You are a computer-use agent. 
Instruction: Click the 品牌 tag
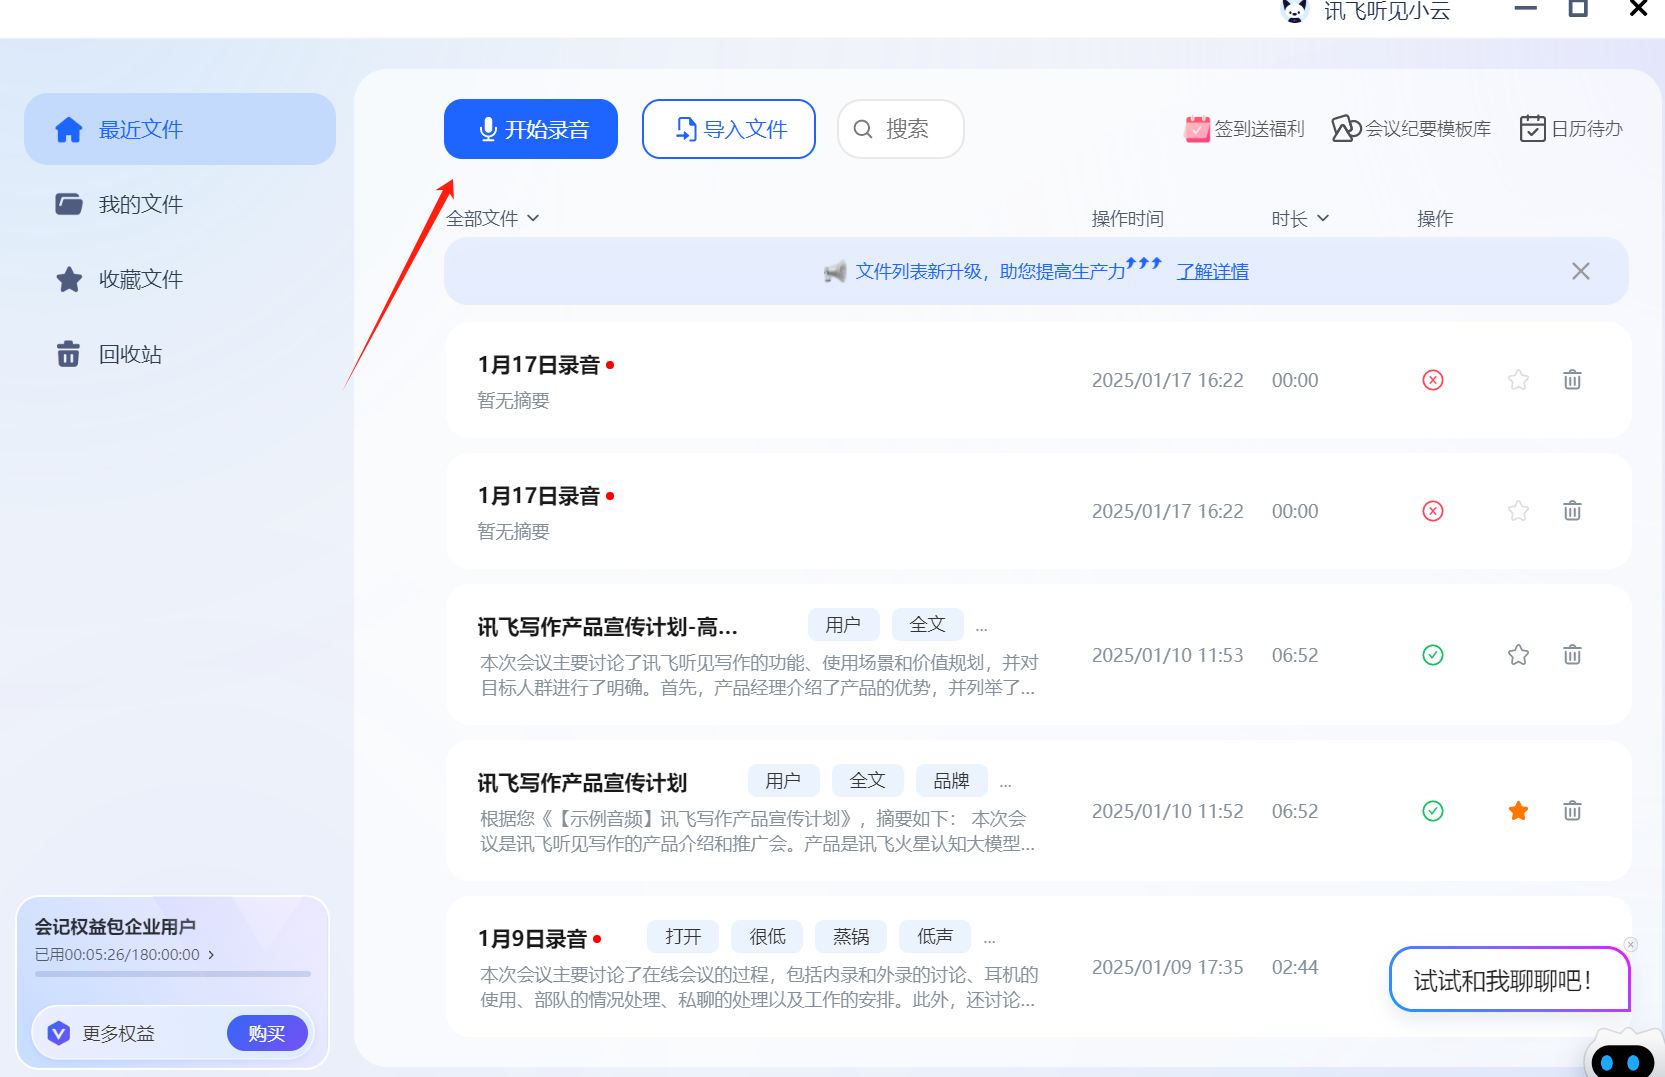pyautogui.click(x=951, y=781)
